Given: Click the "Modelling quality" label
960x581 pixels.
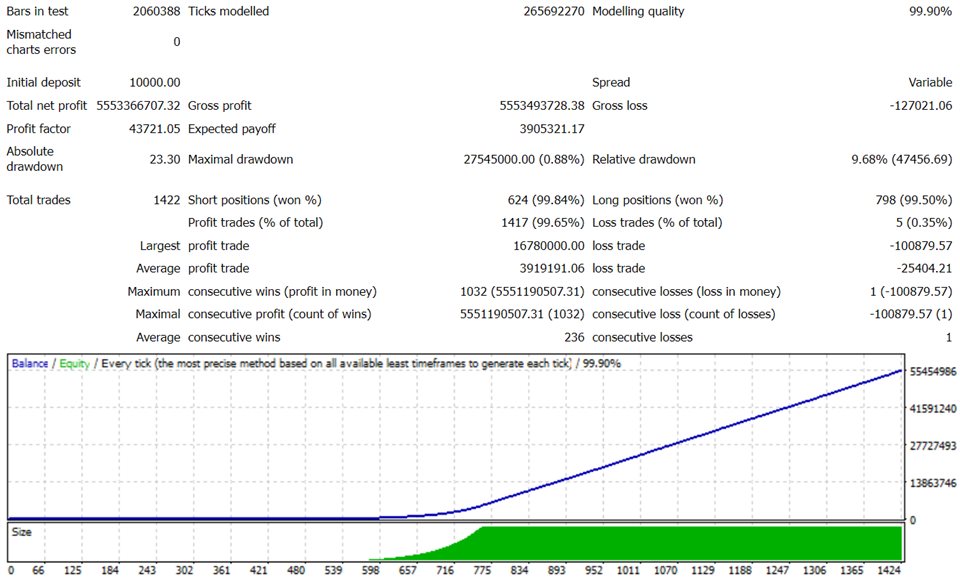Looking at the screenshot, I should (638, 11).
